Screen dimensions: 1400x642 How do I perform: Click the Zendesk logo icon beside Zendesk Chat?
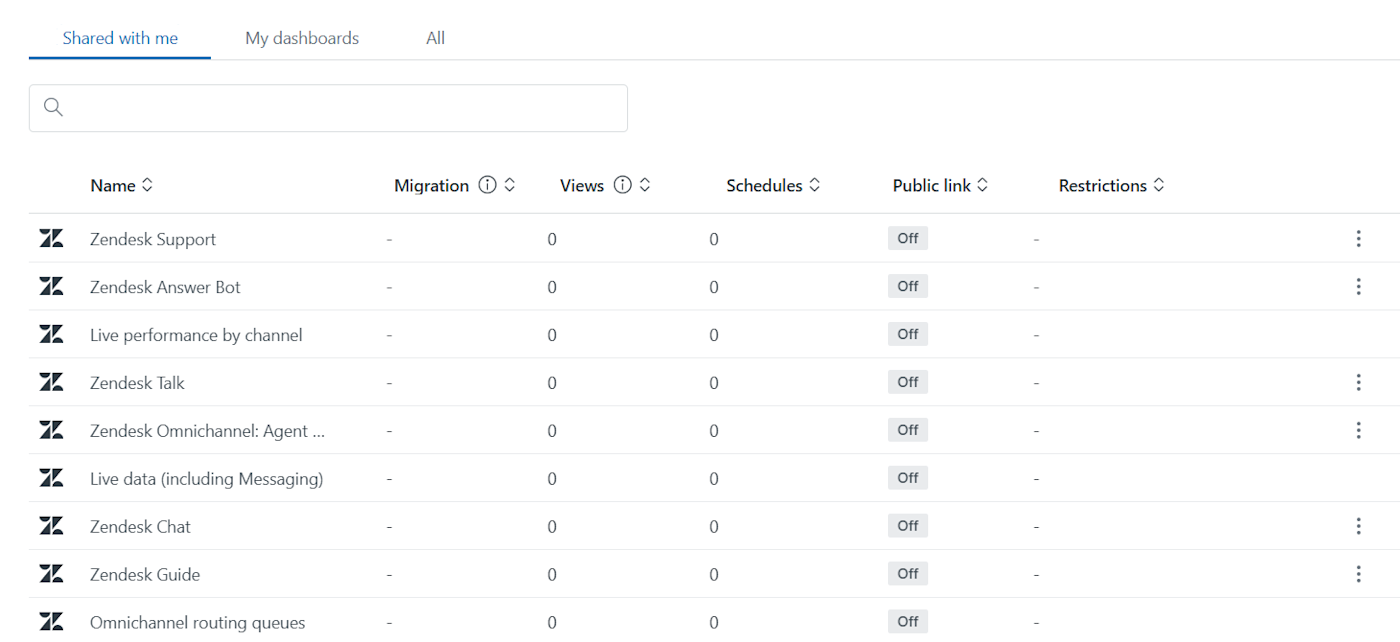coord(51,526)
